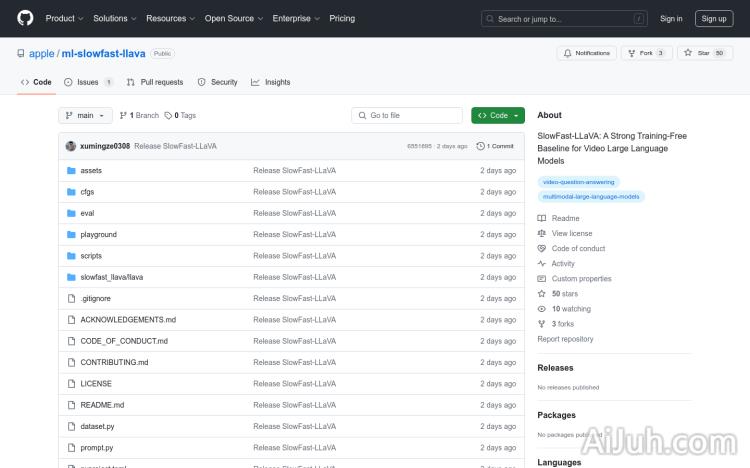Switch to the Pull requests tab
This screenshot has width=750, height=468.
point(155,82)
